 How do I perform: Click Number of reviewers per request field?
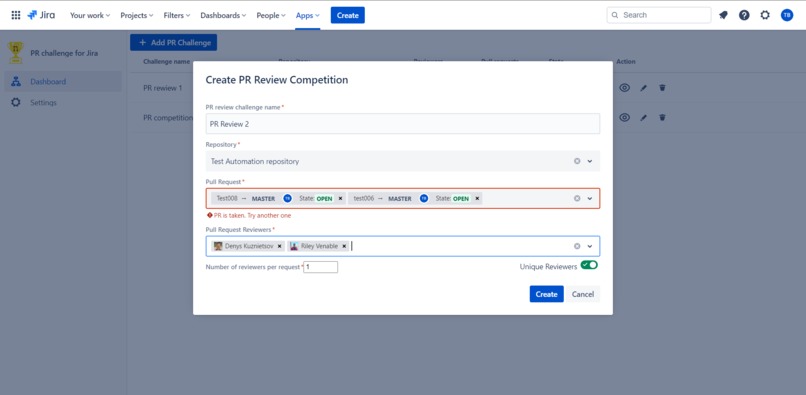(x=320, y=267)
